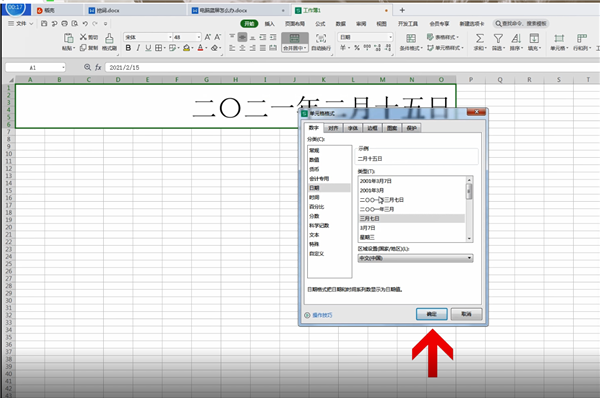
Task: Click the Cells format ribbon icon
Action: pyautogui.click(x=559, y=38)
